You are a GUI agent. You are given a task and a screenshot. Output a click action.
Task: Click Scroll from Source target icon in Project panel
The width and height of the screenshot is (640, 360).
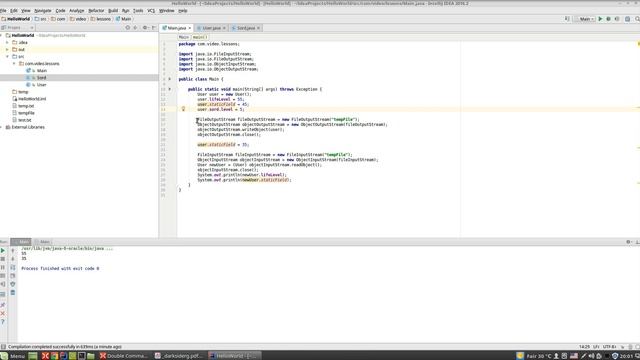click(x=128, y=28)
